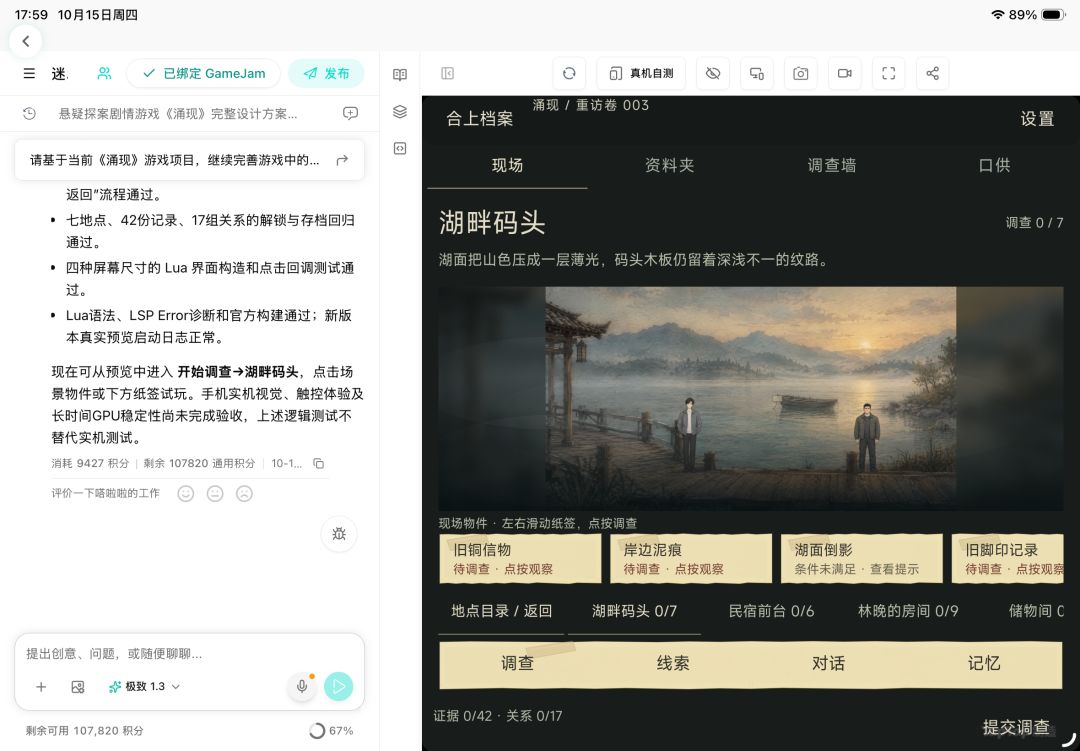Send the message with the play button
The image size is (1080, 751).
338,686
